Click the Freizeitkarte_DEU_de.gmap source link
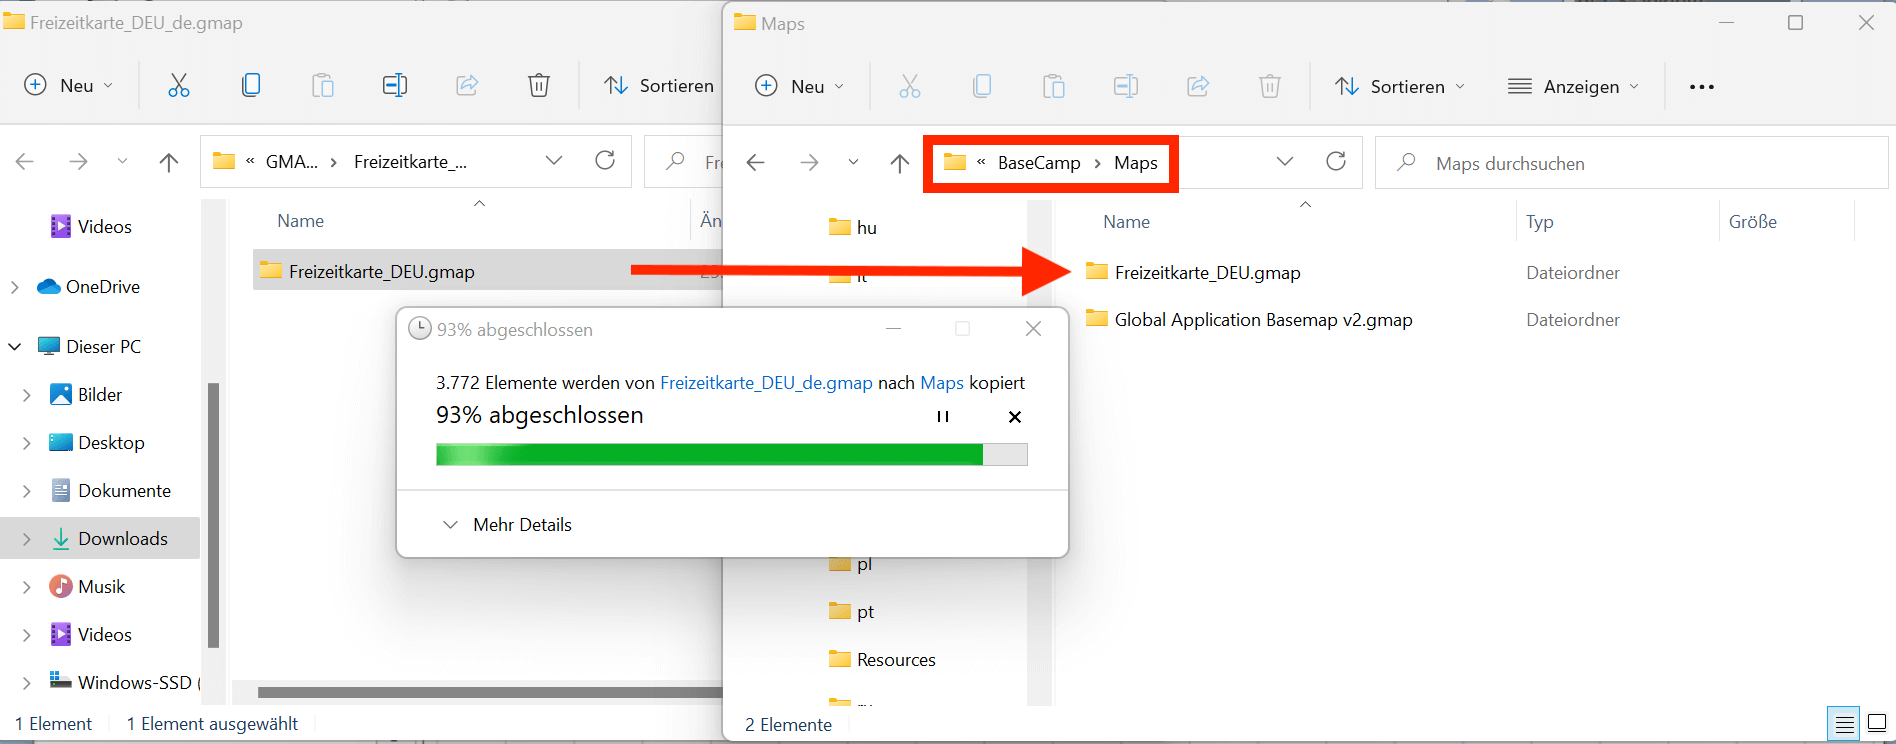Viewport: 1896px width, 744px height. click(766, 383)
